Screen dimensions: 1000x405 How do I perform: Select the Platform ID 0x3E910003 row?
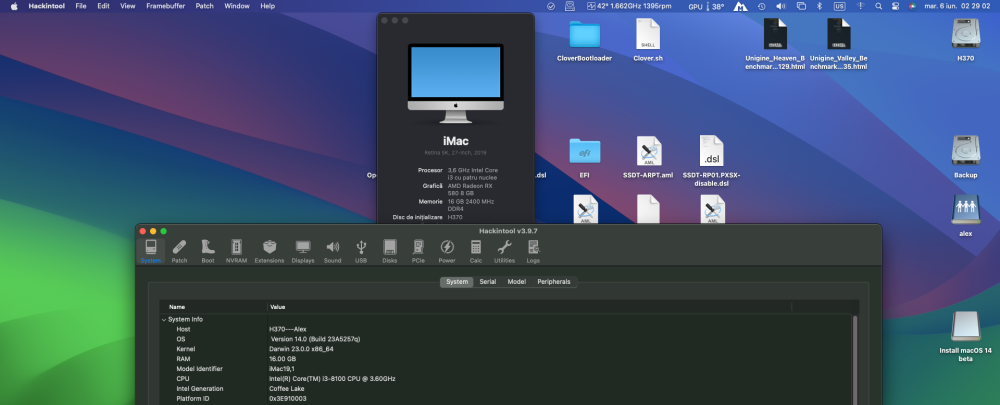click(506, 399)
